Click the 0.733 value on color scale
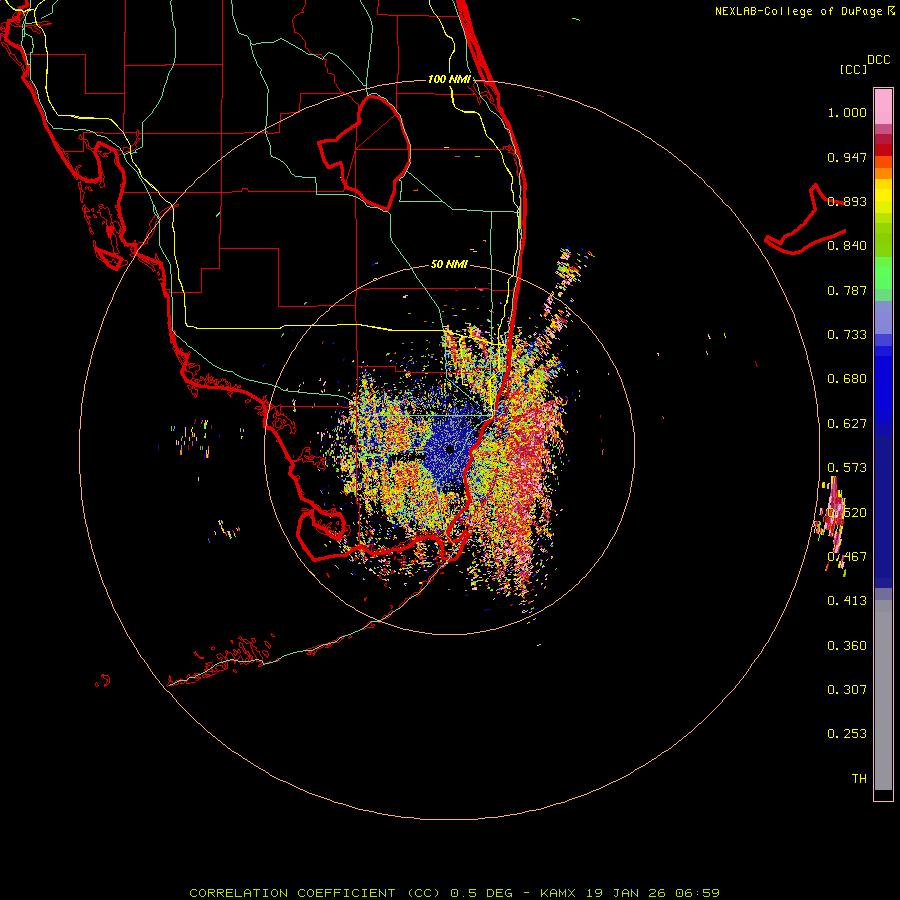The height and width of the screenshot is (900, 900). click(x=847, y=335)
